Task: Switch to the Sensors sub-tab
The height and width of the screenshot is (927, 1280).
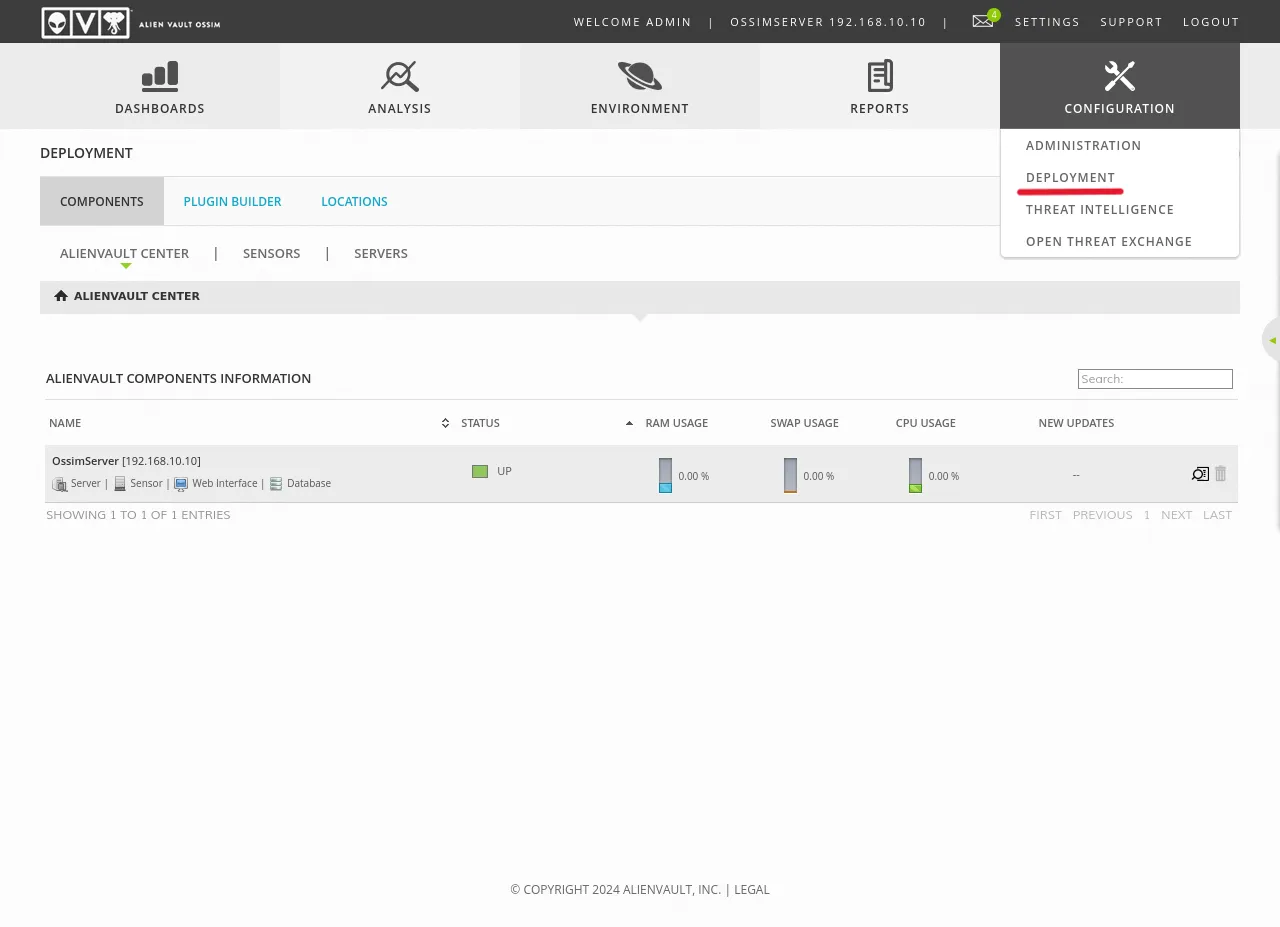Action: [x=271, y=253]
